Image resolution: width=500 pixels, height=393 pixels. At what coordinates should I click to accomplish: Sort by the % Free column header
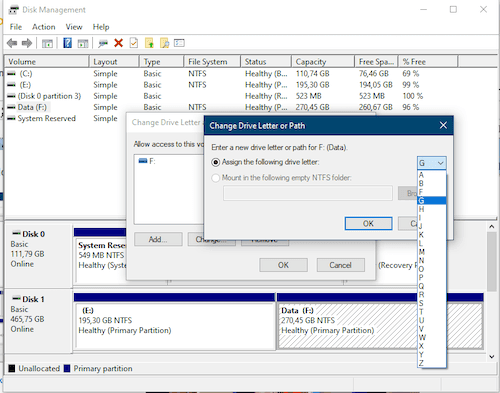427,62
